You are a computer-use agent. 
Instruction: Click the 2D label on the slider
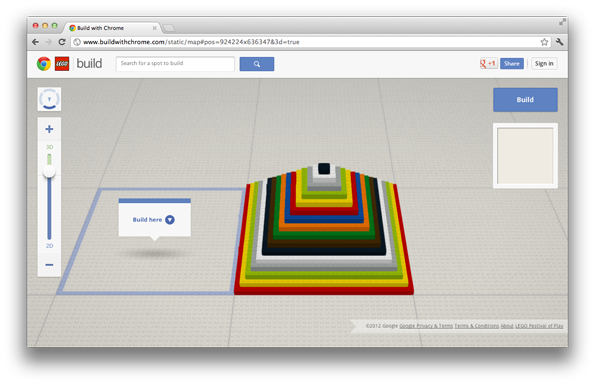tap(49, 246)
